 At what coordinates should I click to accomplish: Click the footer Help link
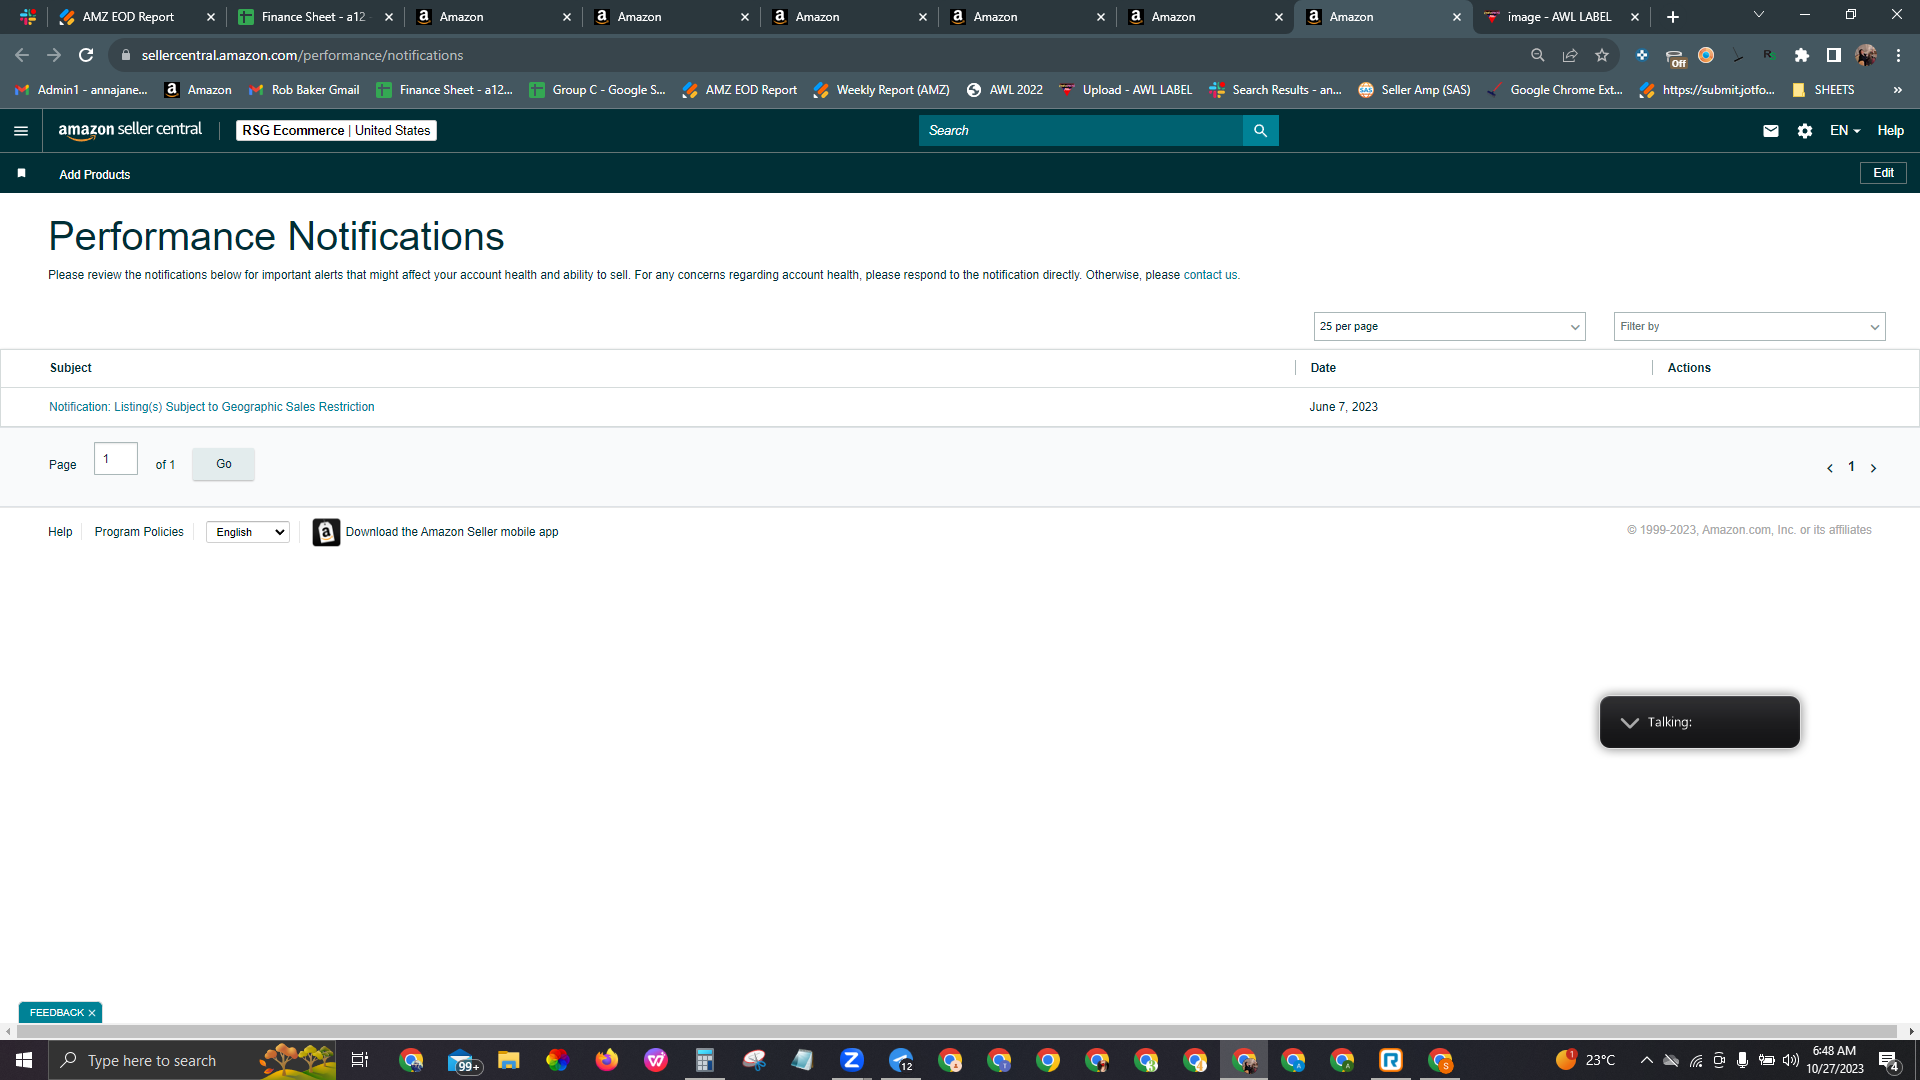tap(60, 532)
